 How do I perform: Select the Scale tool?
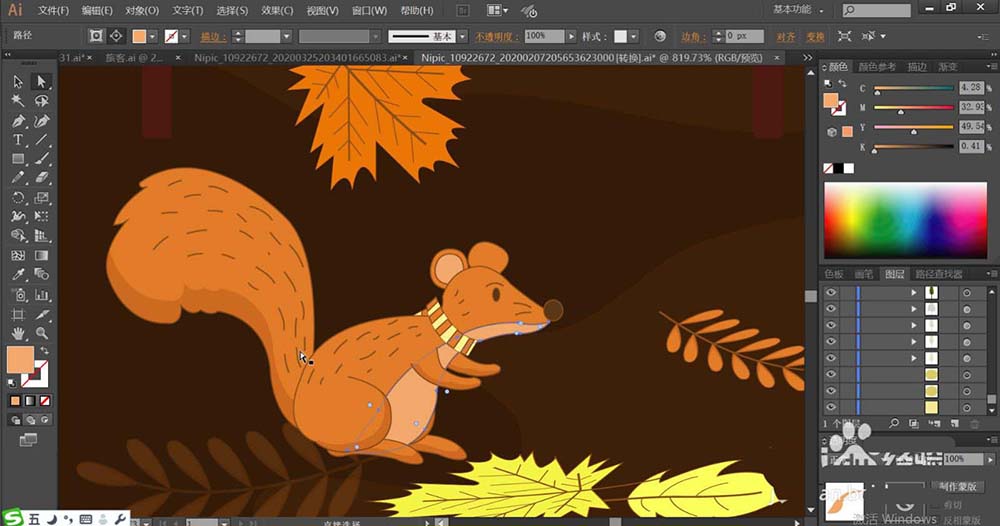tap(41, 198)
